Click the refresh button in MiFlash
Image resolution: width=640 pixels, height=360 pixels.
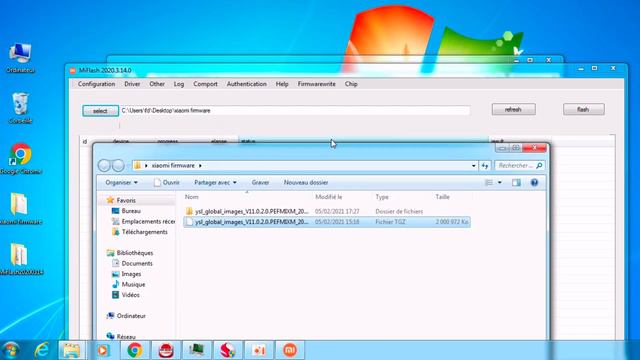(x=513, y=109)
